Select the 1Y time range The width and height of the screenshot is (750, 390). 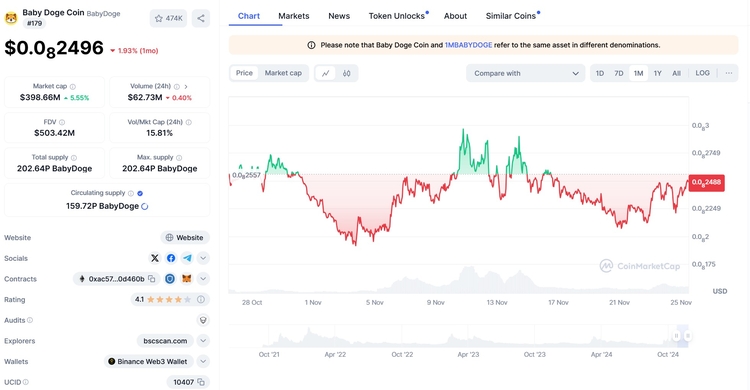tap(657, 73)
